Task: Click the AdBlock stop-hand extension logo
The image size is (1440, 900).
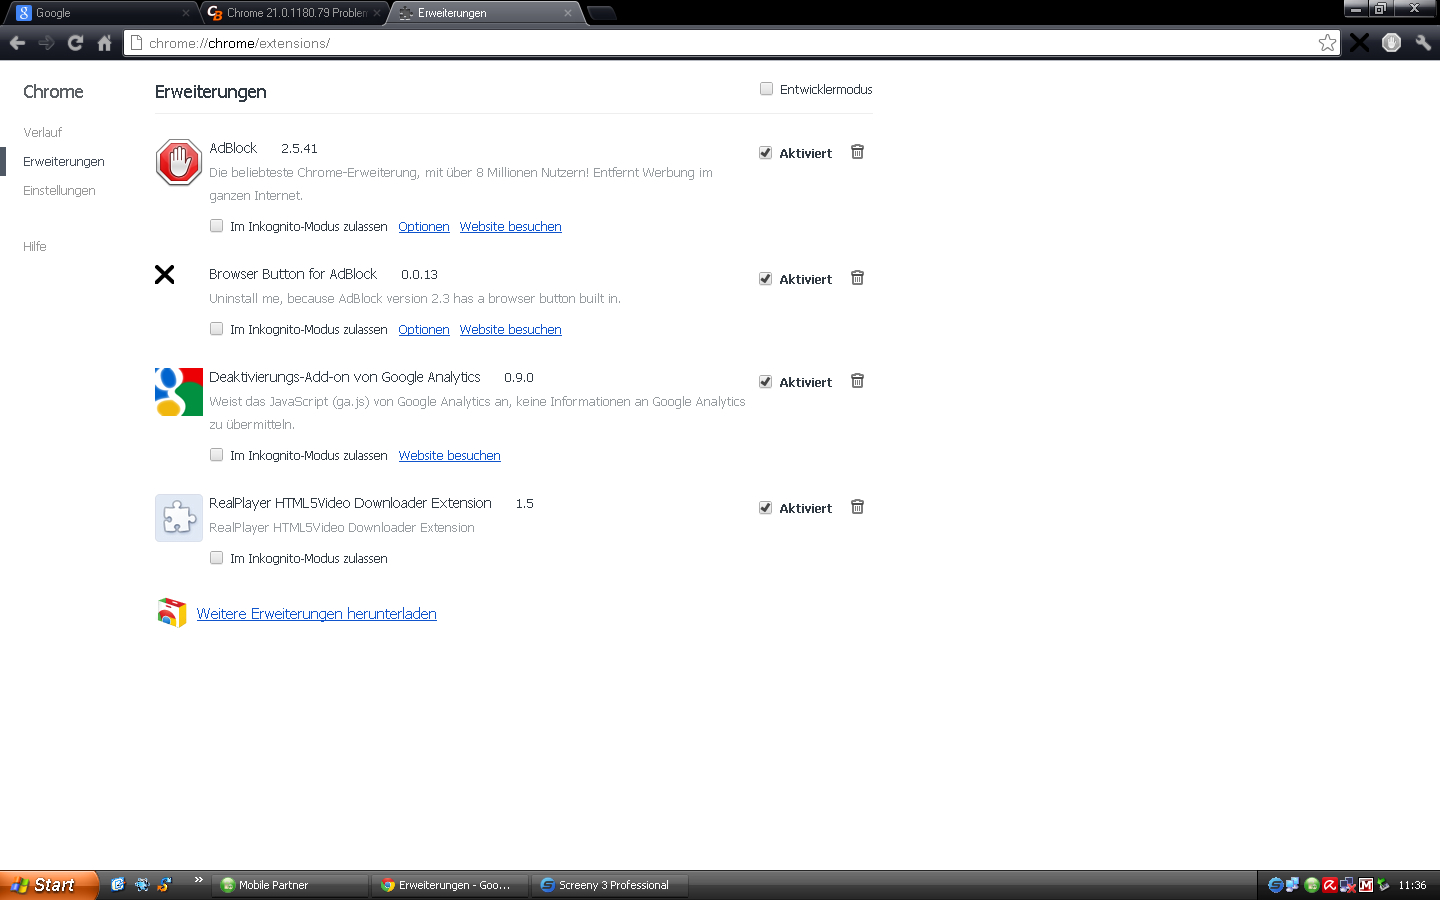Action: (x=179, y=162)
